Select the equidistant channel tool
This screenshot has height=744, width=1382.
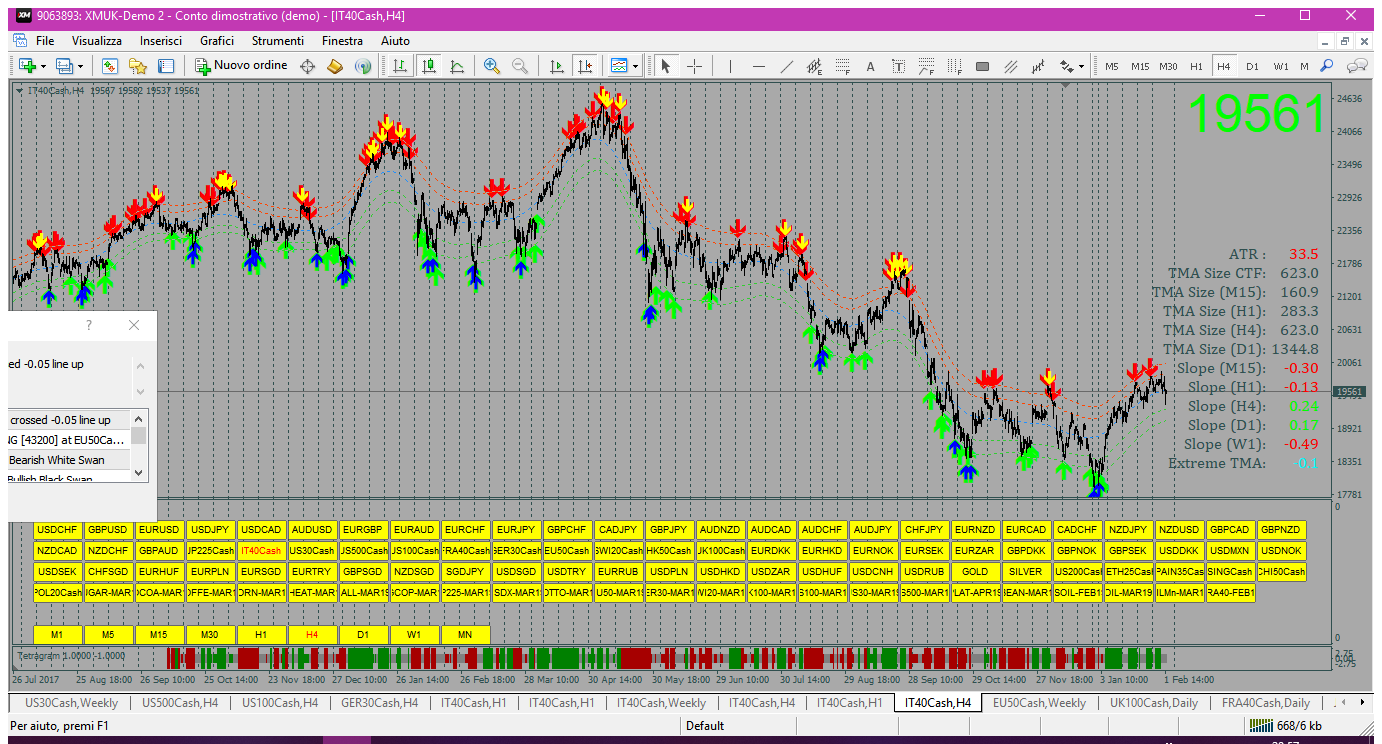815,66
